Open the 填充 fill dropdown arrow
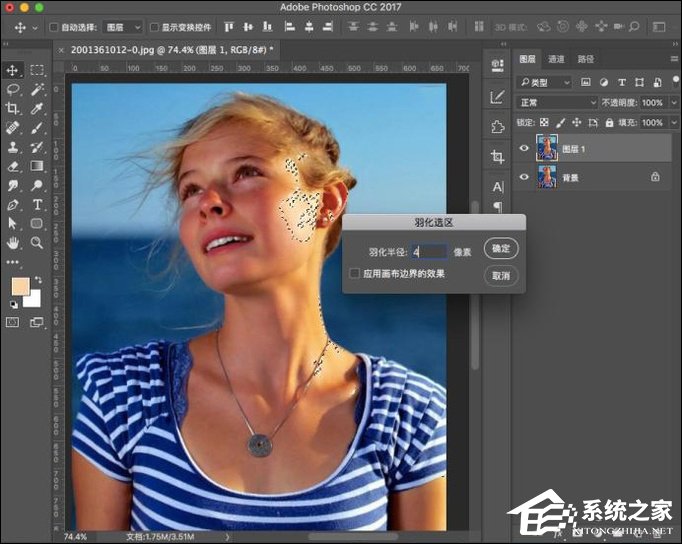 click(674, 123)
